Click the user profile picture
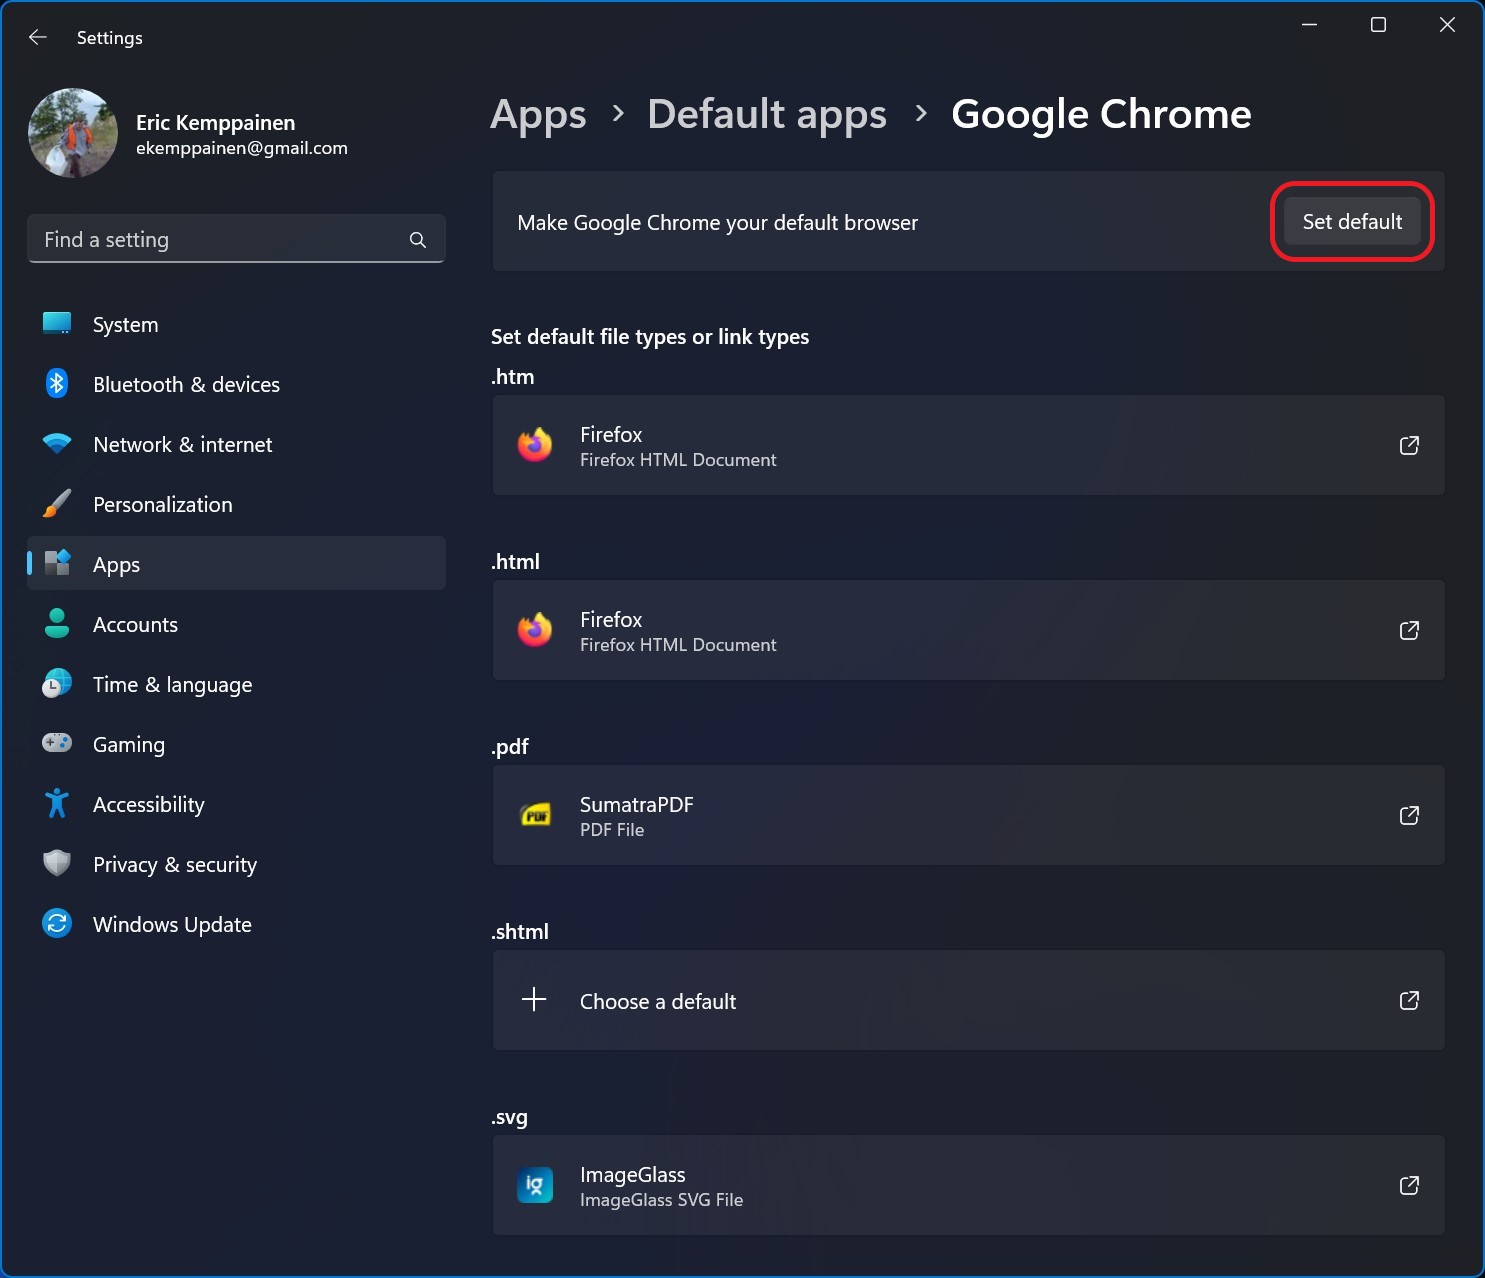 click(73, 133)
